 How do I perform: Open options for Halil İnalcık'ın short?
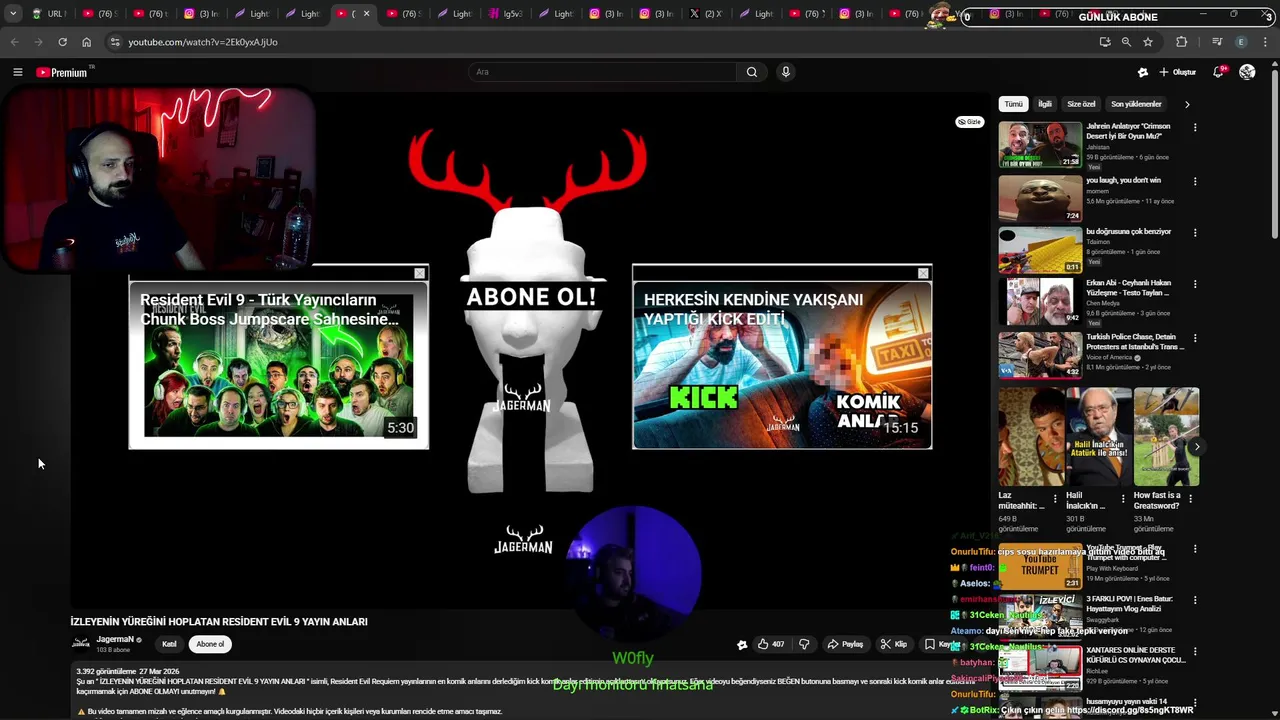point(1123,498)
